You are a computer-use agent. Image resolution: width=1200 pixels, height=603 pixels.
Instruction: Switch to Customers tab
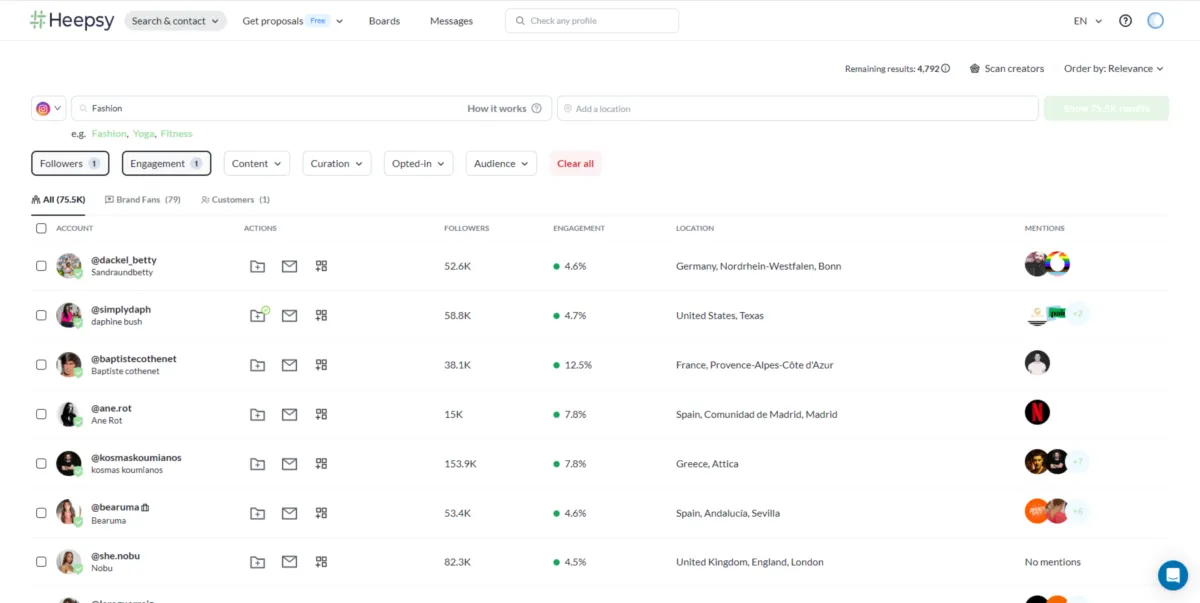click(235, 200)
